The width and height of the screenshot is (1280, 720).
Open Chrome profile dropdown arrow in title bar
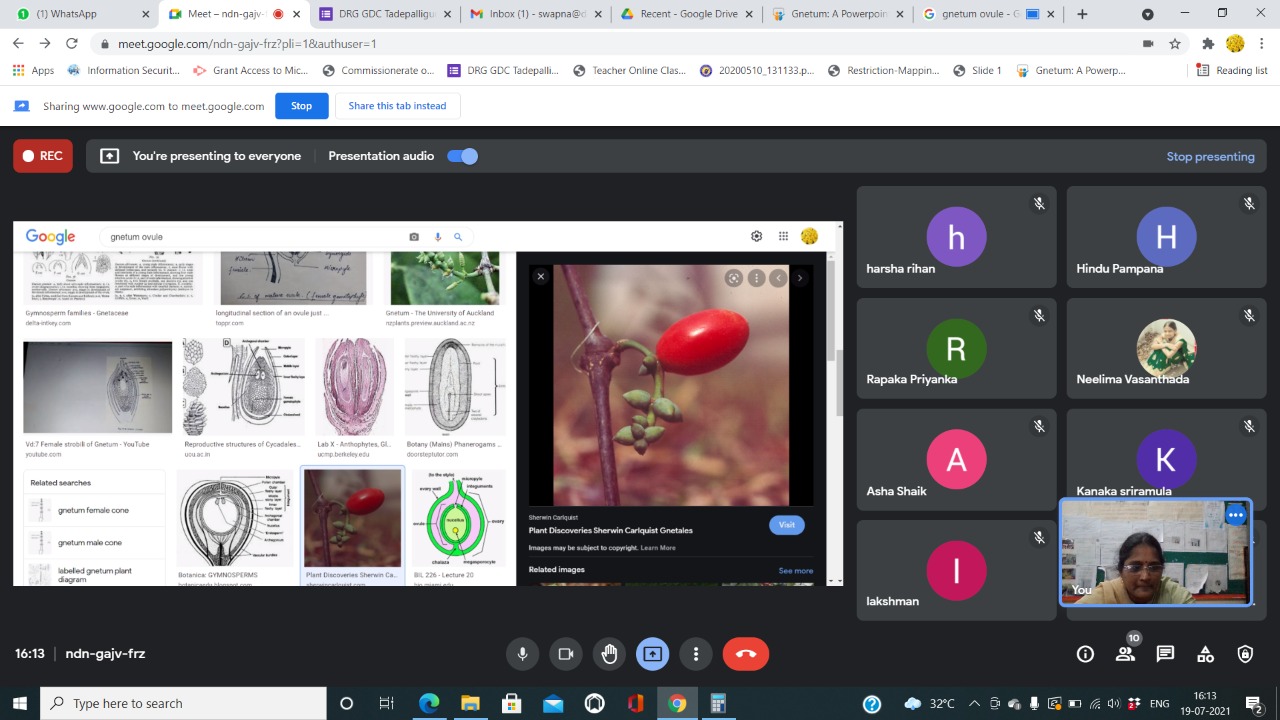(1147, 14)
